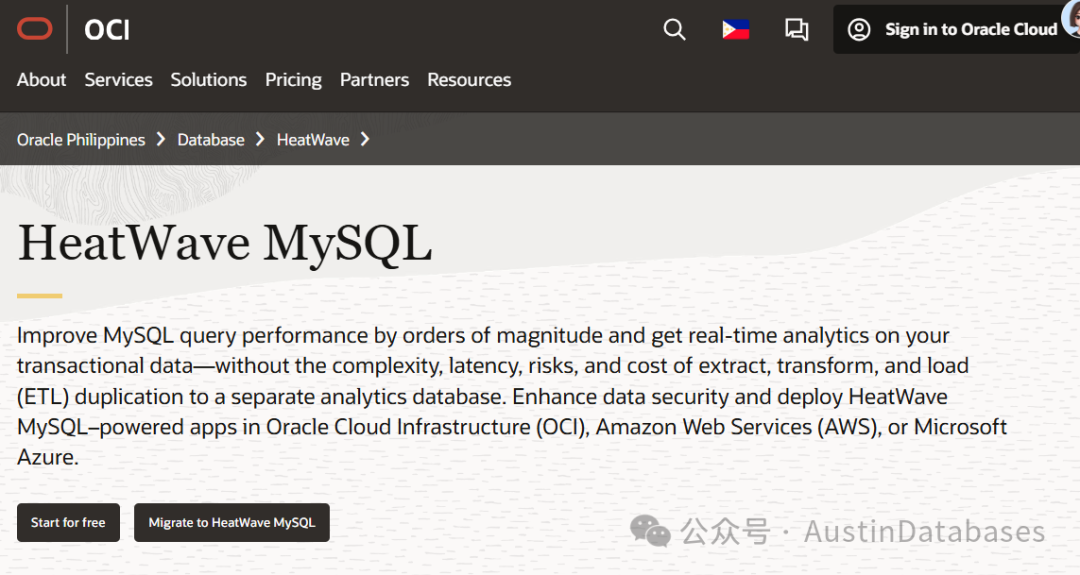Open the Pricing menu
Viewport: 1080px width, 575px height.
(293, 81)
